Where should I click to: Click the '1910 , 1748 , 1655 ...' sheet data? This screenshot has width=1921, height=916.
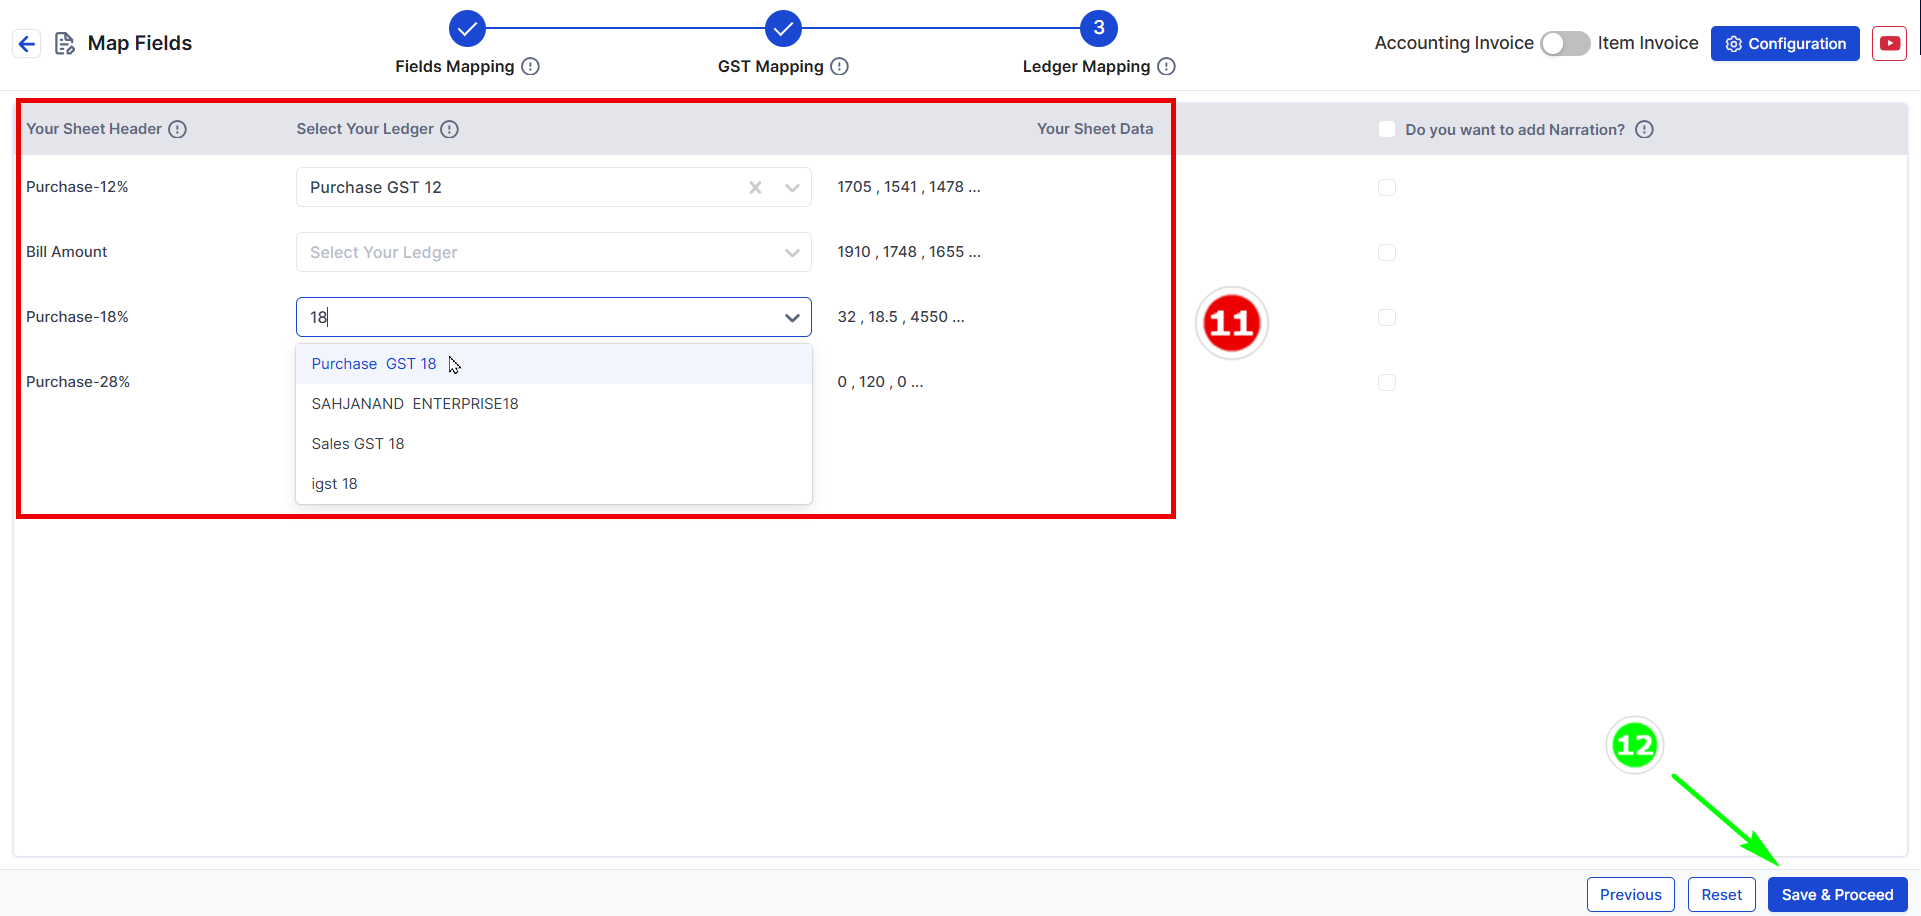909,252
